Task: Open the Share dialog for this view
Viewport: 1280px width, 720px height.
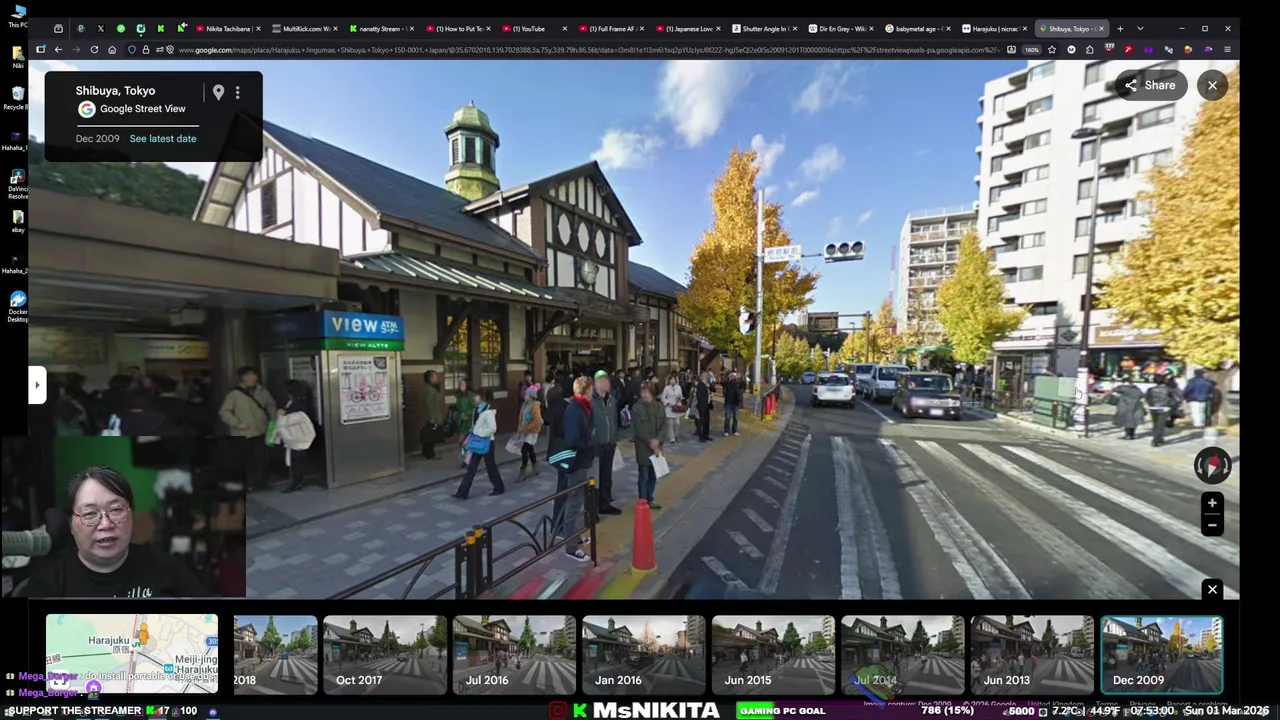Action: pyautogui.click(x=1150, y=85)
